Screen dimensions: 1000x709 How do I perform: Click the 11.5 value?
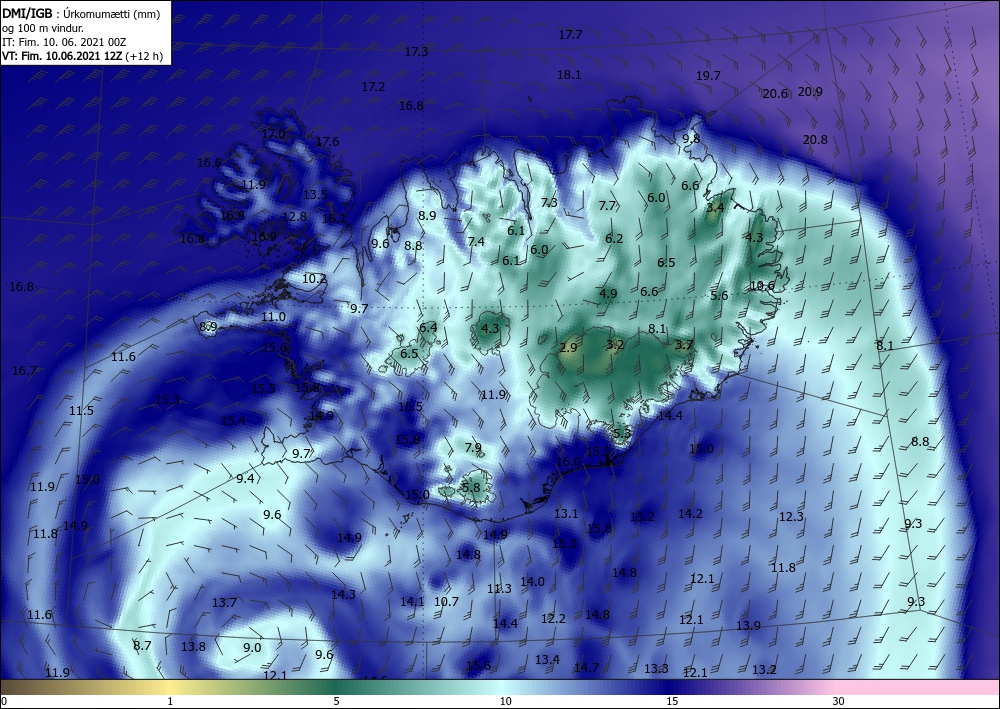(x=81, y=411)
